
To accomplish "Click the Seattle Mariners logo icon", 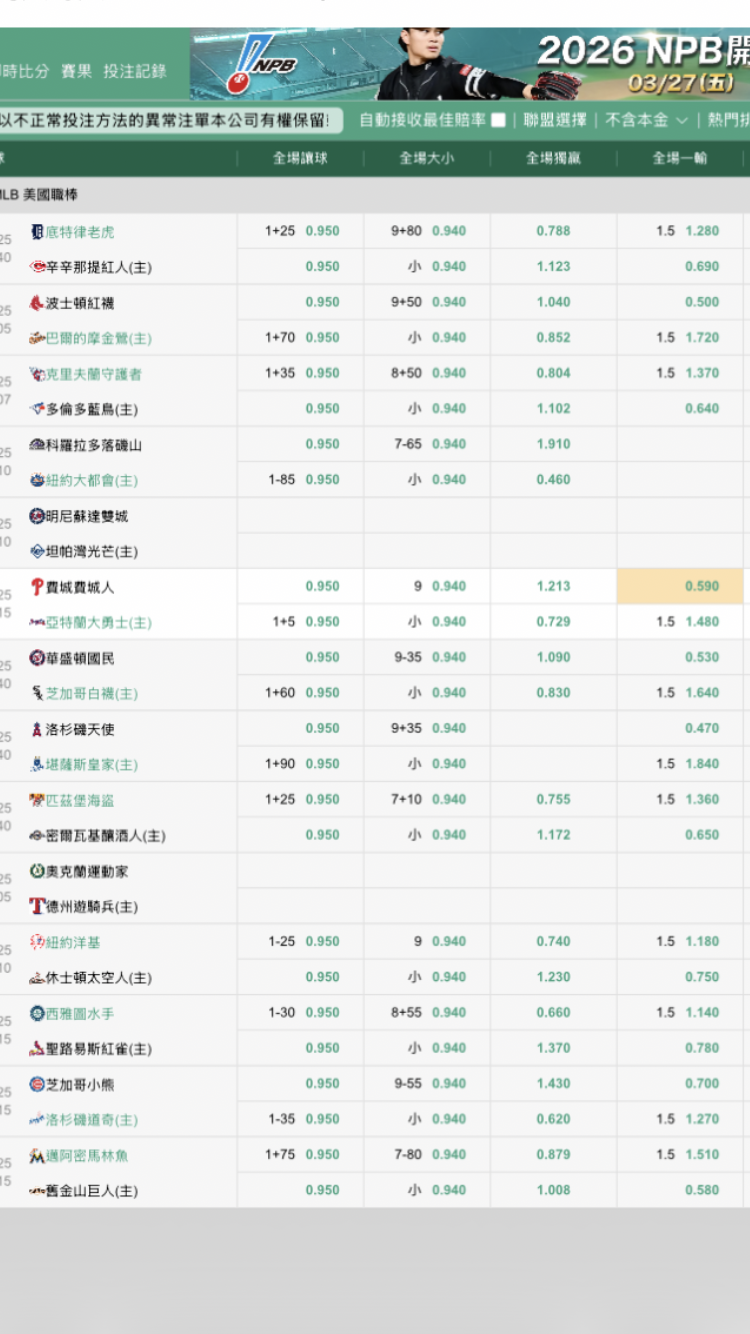I will click(37, 1013).
